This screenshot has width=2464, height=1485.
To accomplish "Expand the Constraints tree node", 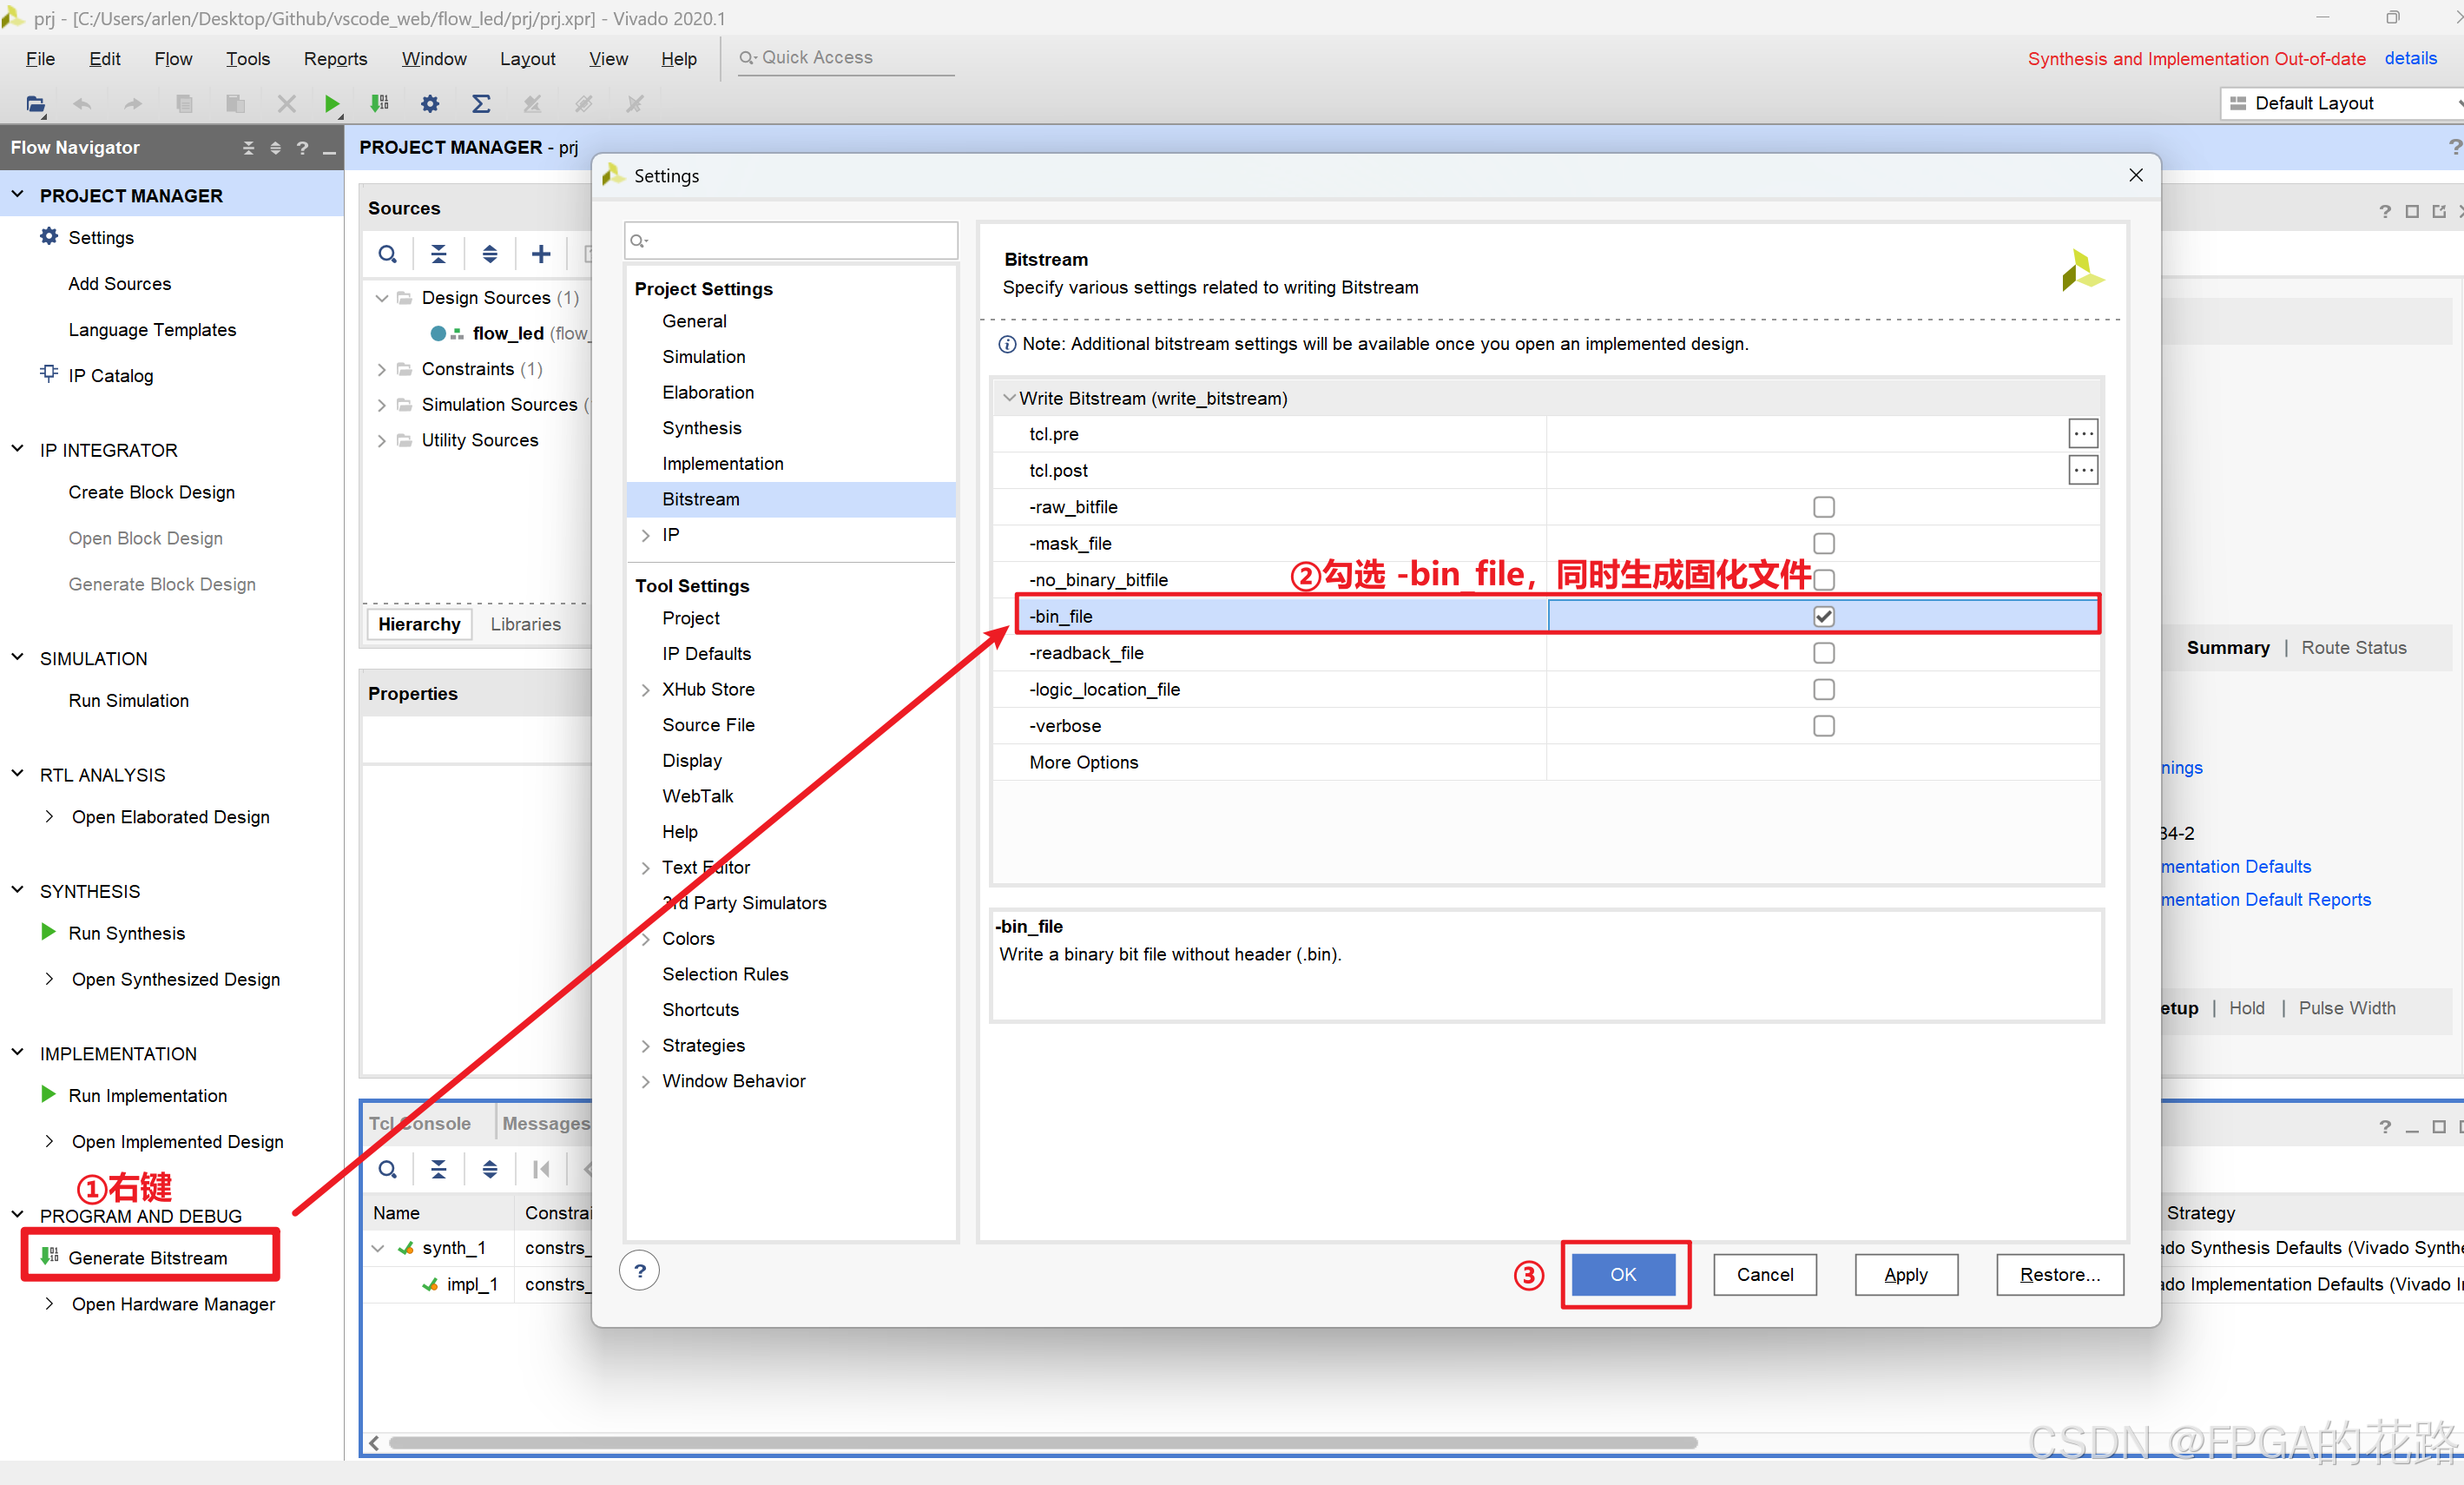I will coord(381,369).
